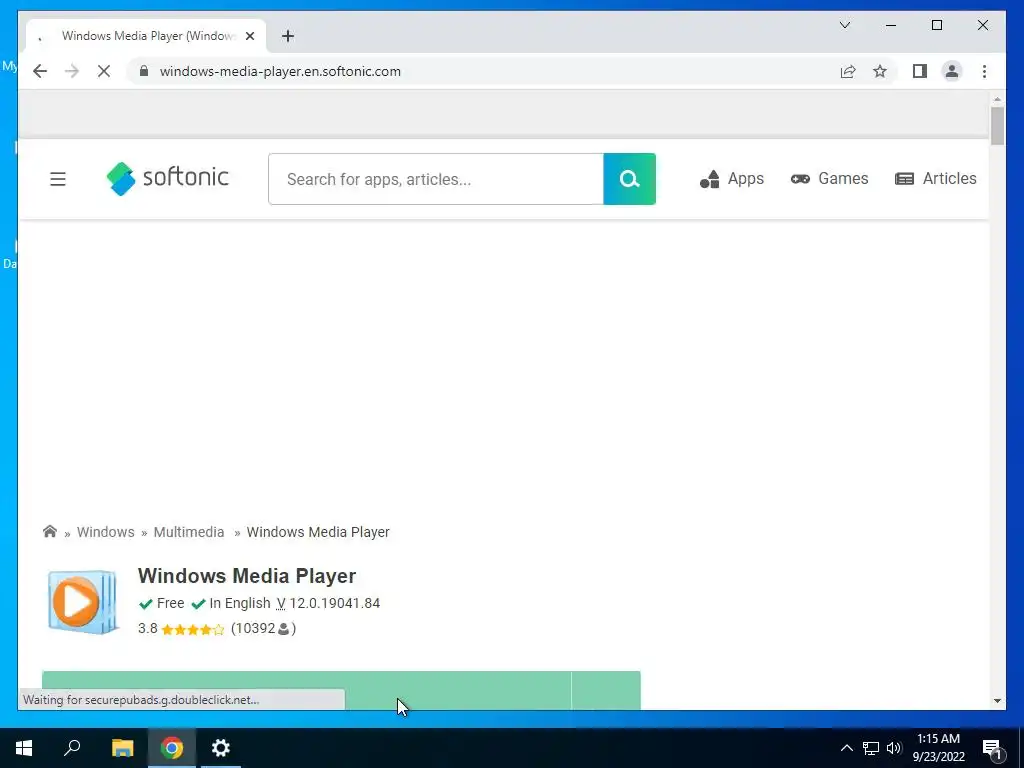This screenshot has height=768, width=1024.
Task: Open a new tab with the plus button
Action: pyautogui.click(x=287, y=36)
